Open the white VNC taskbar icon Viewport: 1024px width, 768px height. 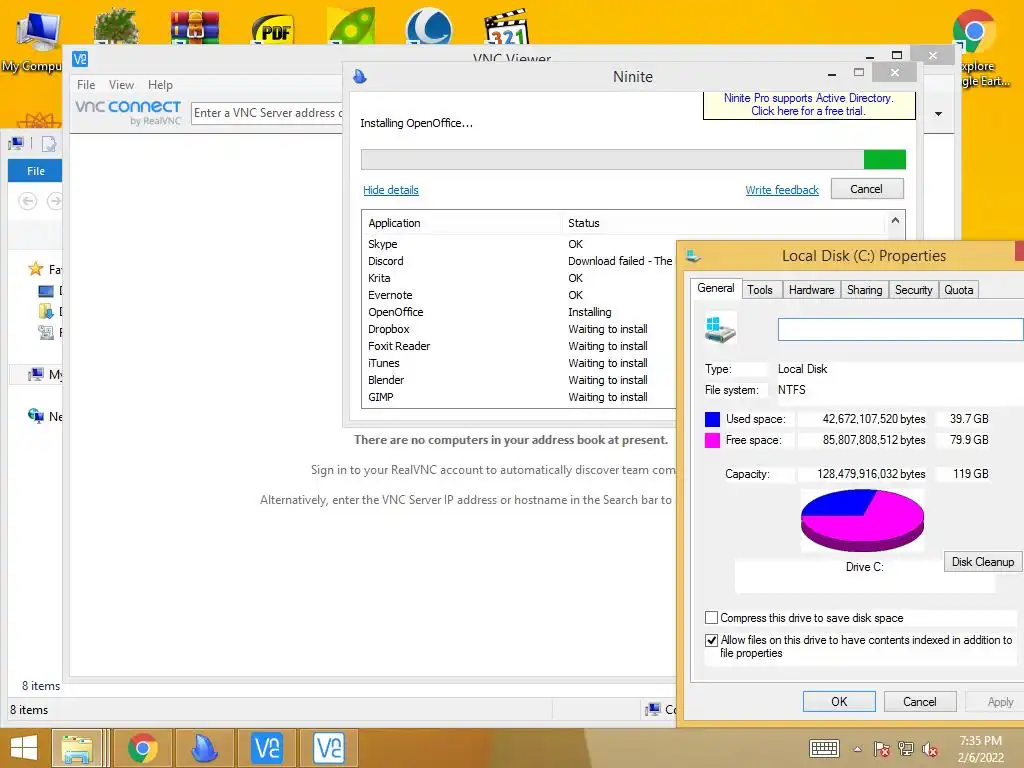[x=328, y=748]
